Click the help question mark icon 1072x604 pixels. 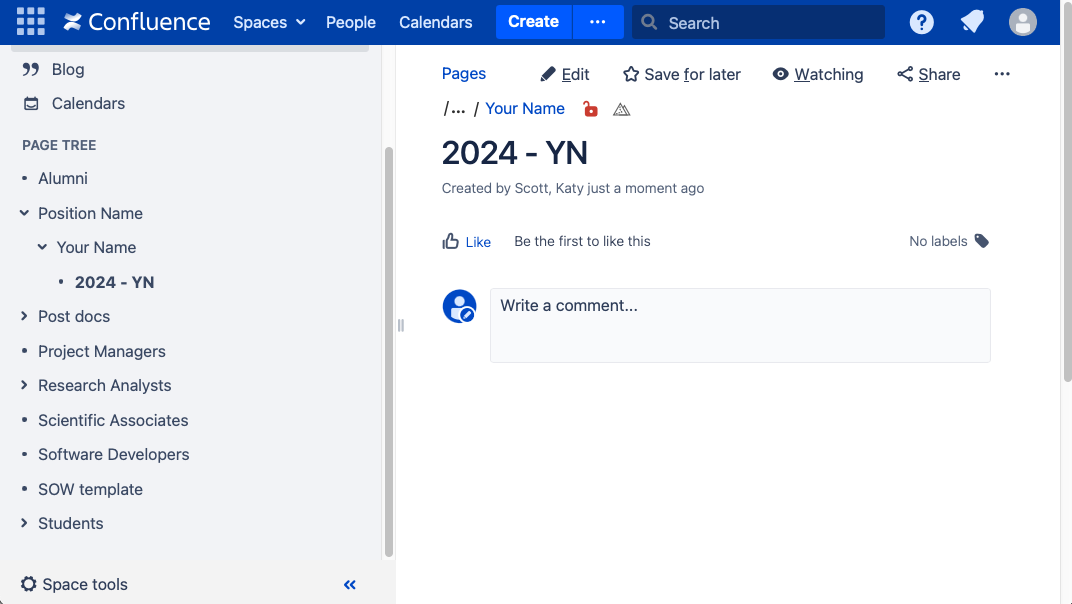click(x=921, y=22)
